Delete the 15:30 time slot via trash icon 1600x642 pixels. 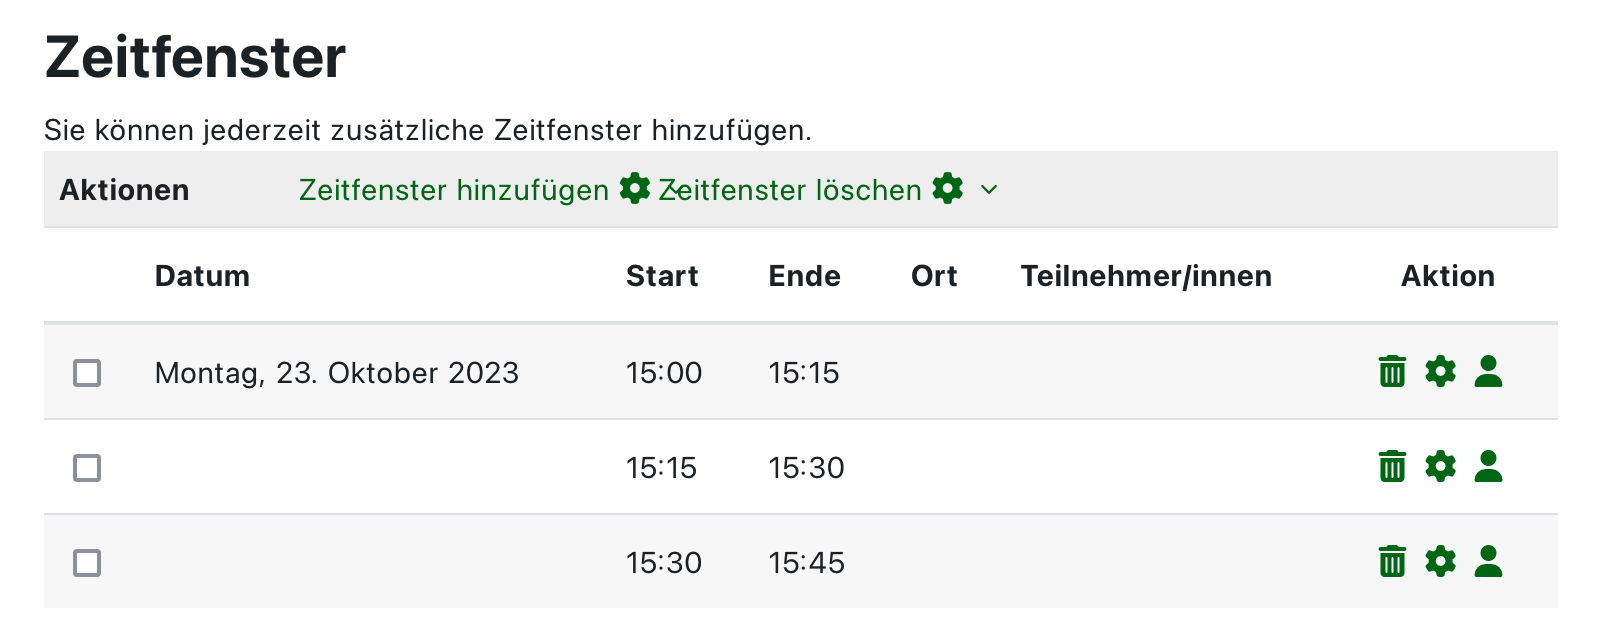click(1392, 562)
